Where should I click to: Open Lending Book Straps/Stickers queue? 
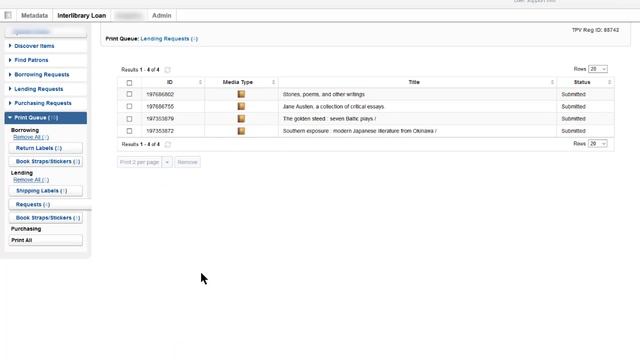click(45, 218)
